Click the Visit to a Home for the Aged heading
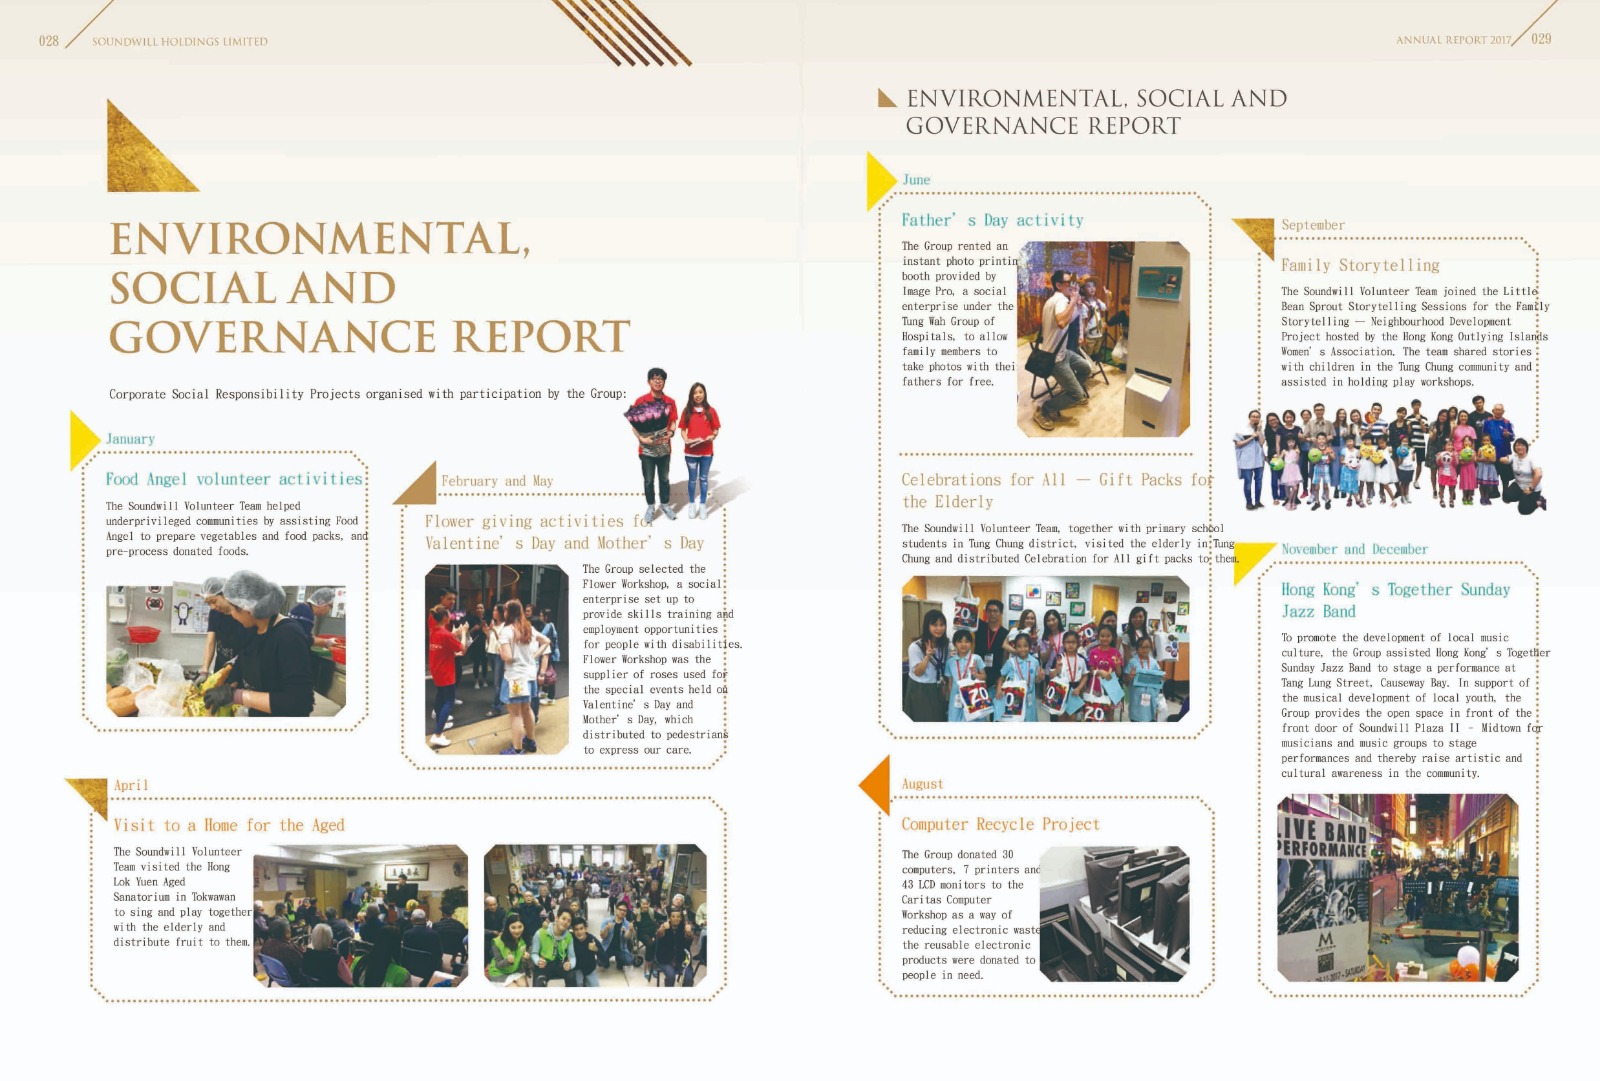Viewport: 1600px width, 1081px height. click(x=229, y=825)
